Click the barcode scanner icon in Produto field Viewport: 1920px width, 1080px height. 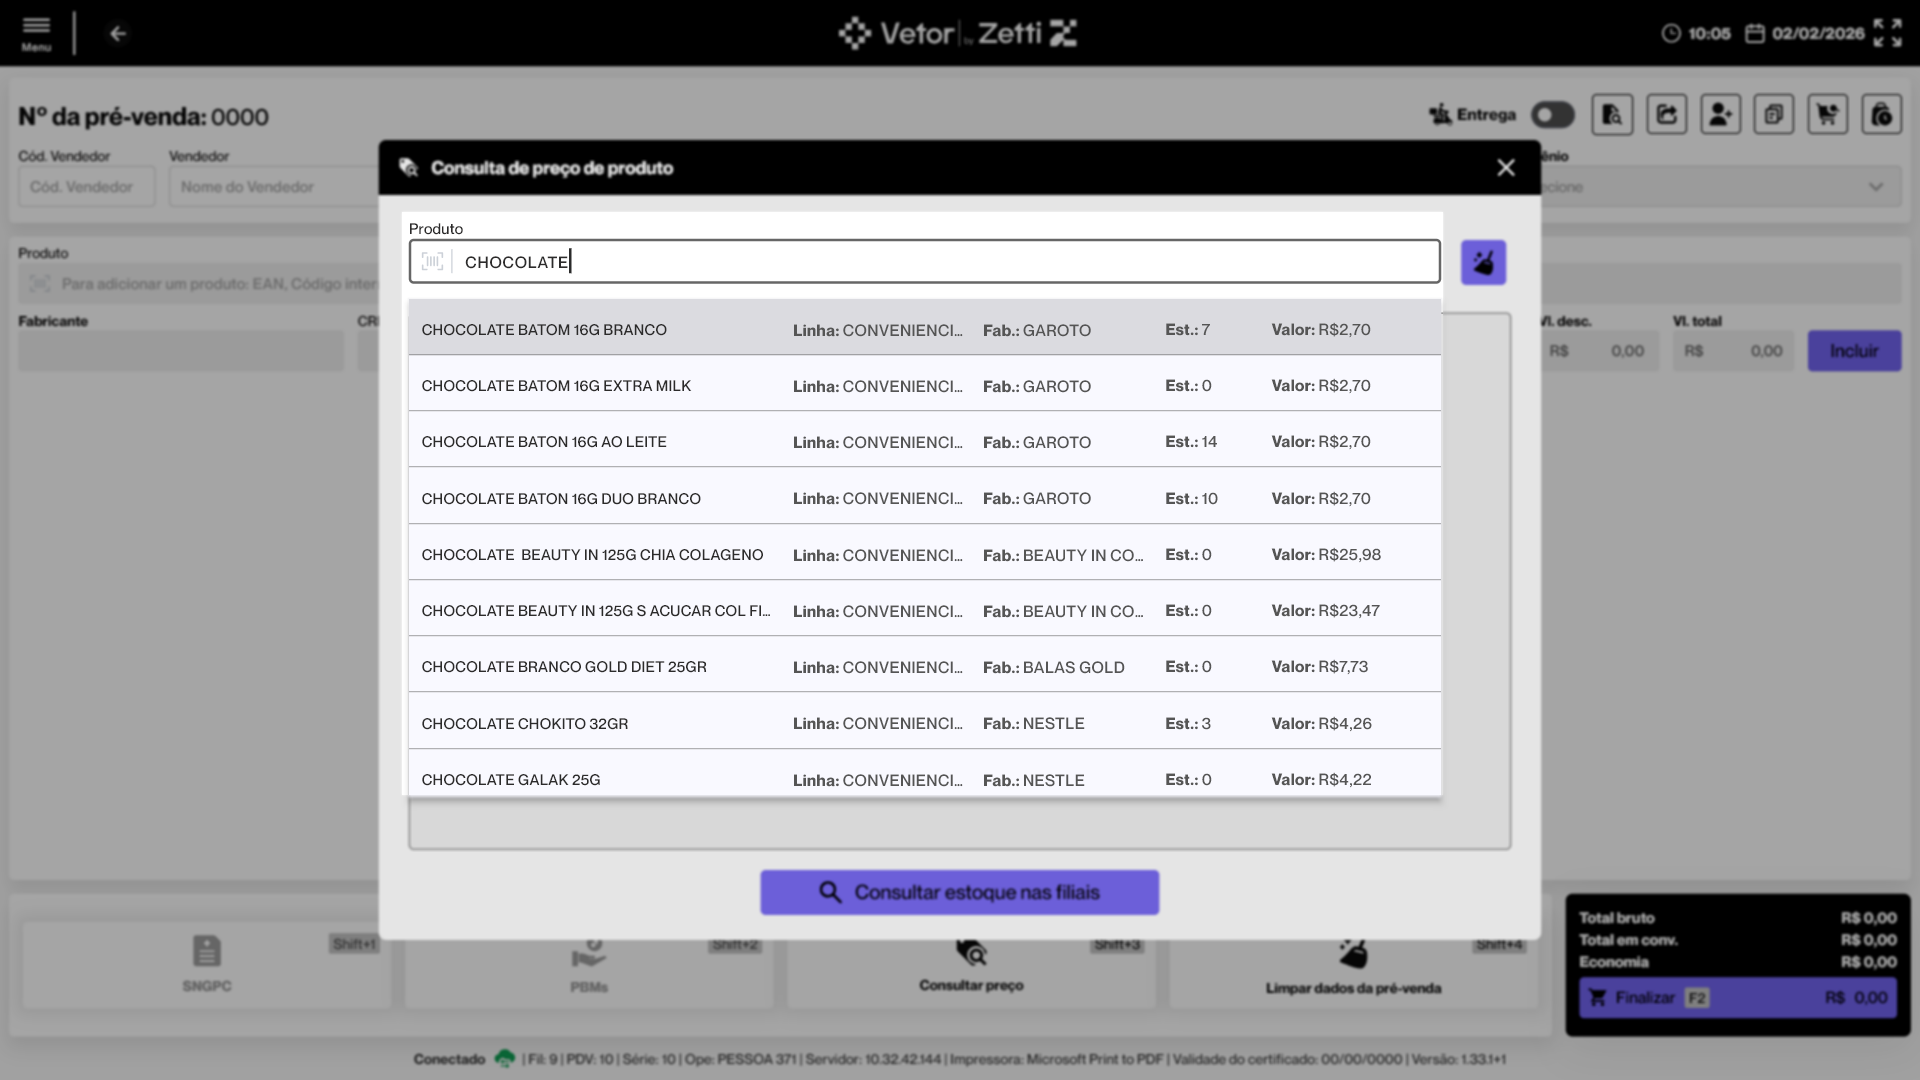(432, 262)
